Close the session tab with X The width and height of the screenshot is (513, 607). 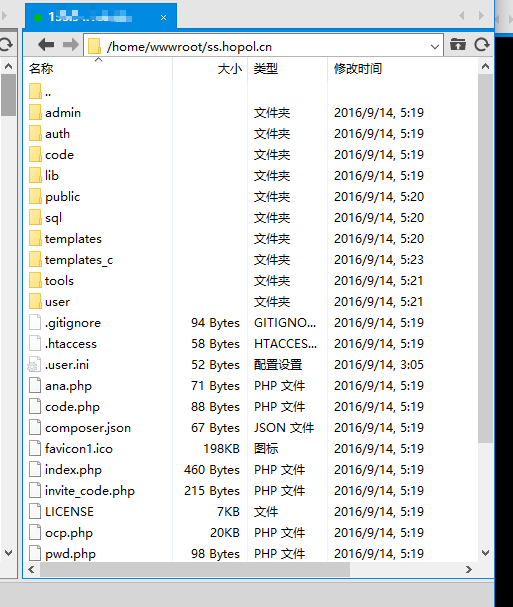click(x=163, y=17)
